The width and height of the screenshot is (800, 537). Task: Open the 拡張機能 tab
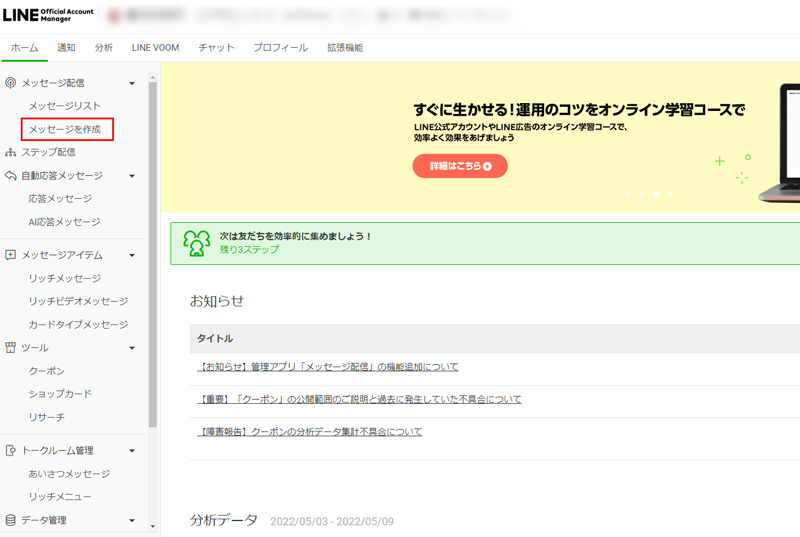click(345, 47)
